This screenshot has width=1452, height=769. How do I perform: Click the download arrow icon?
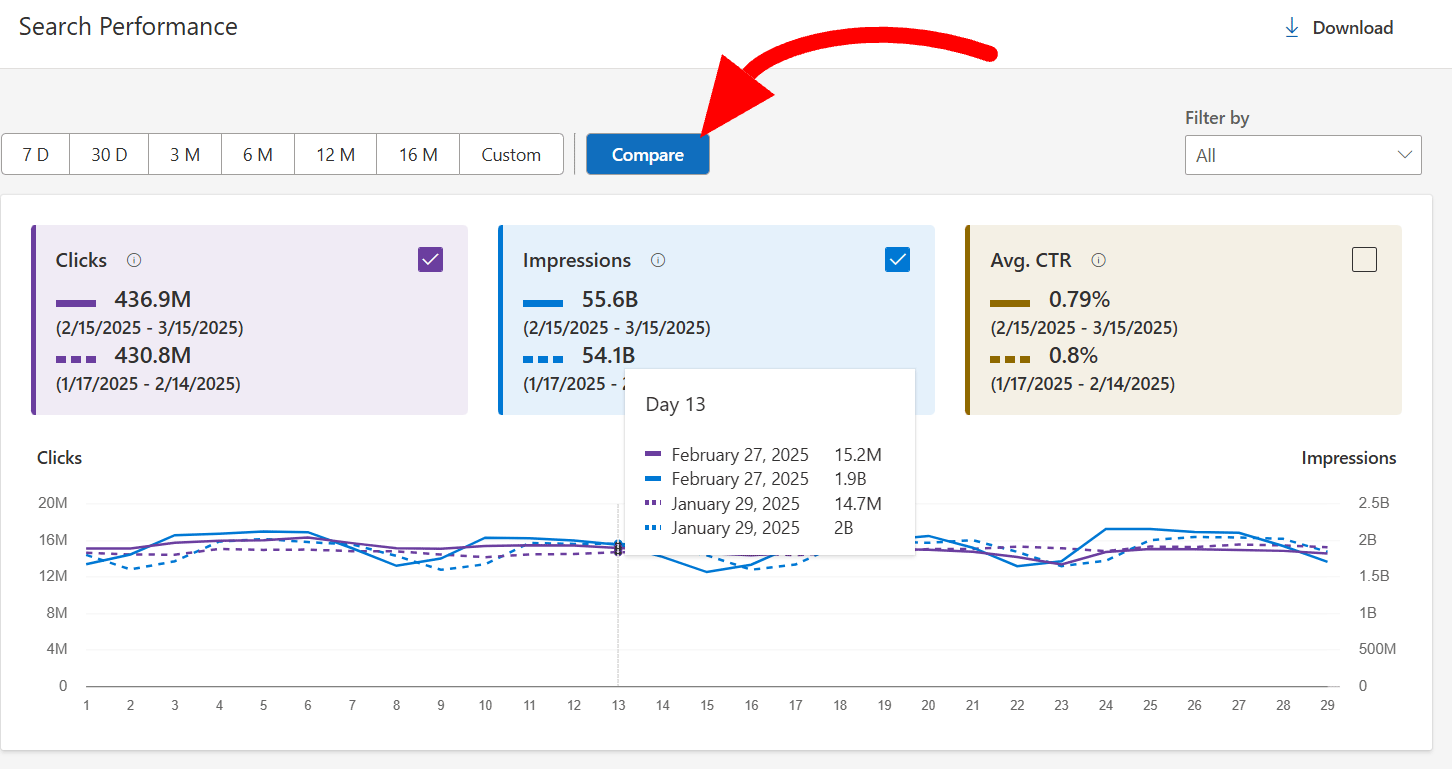coord(1291,27)
